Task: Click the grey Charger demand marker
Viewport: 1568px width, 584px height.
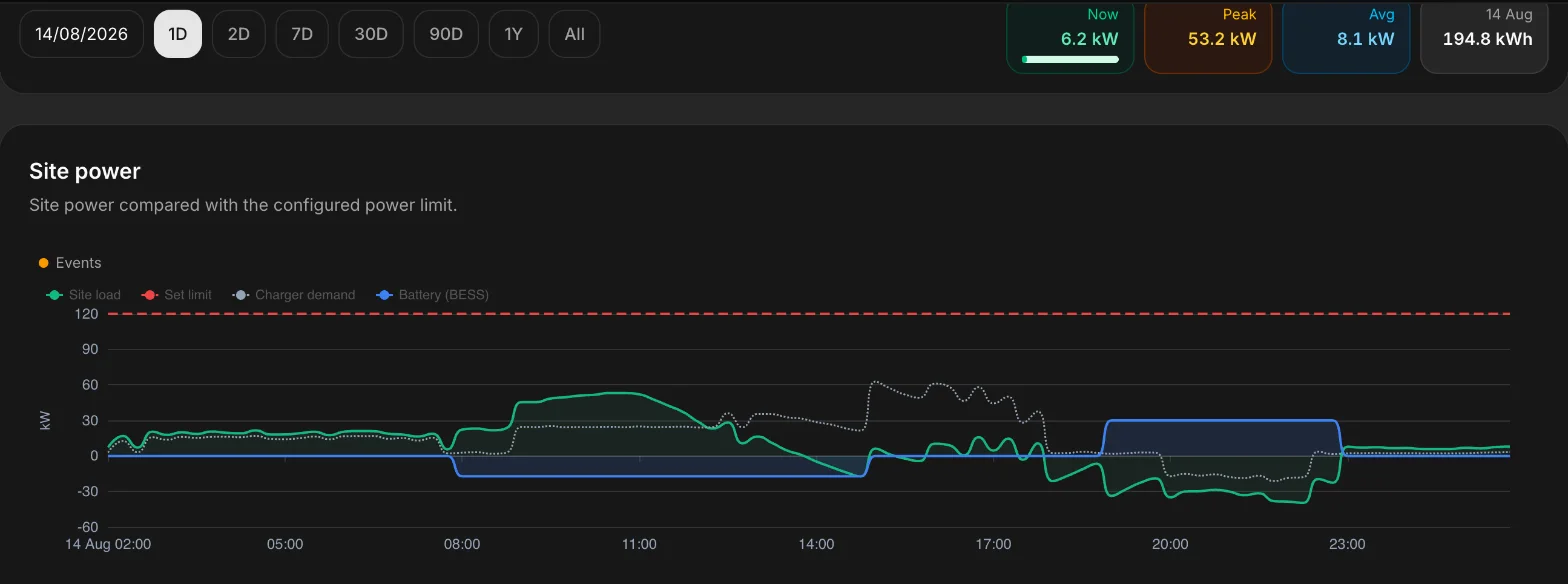Action: (240, 295)
